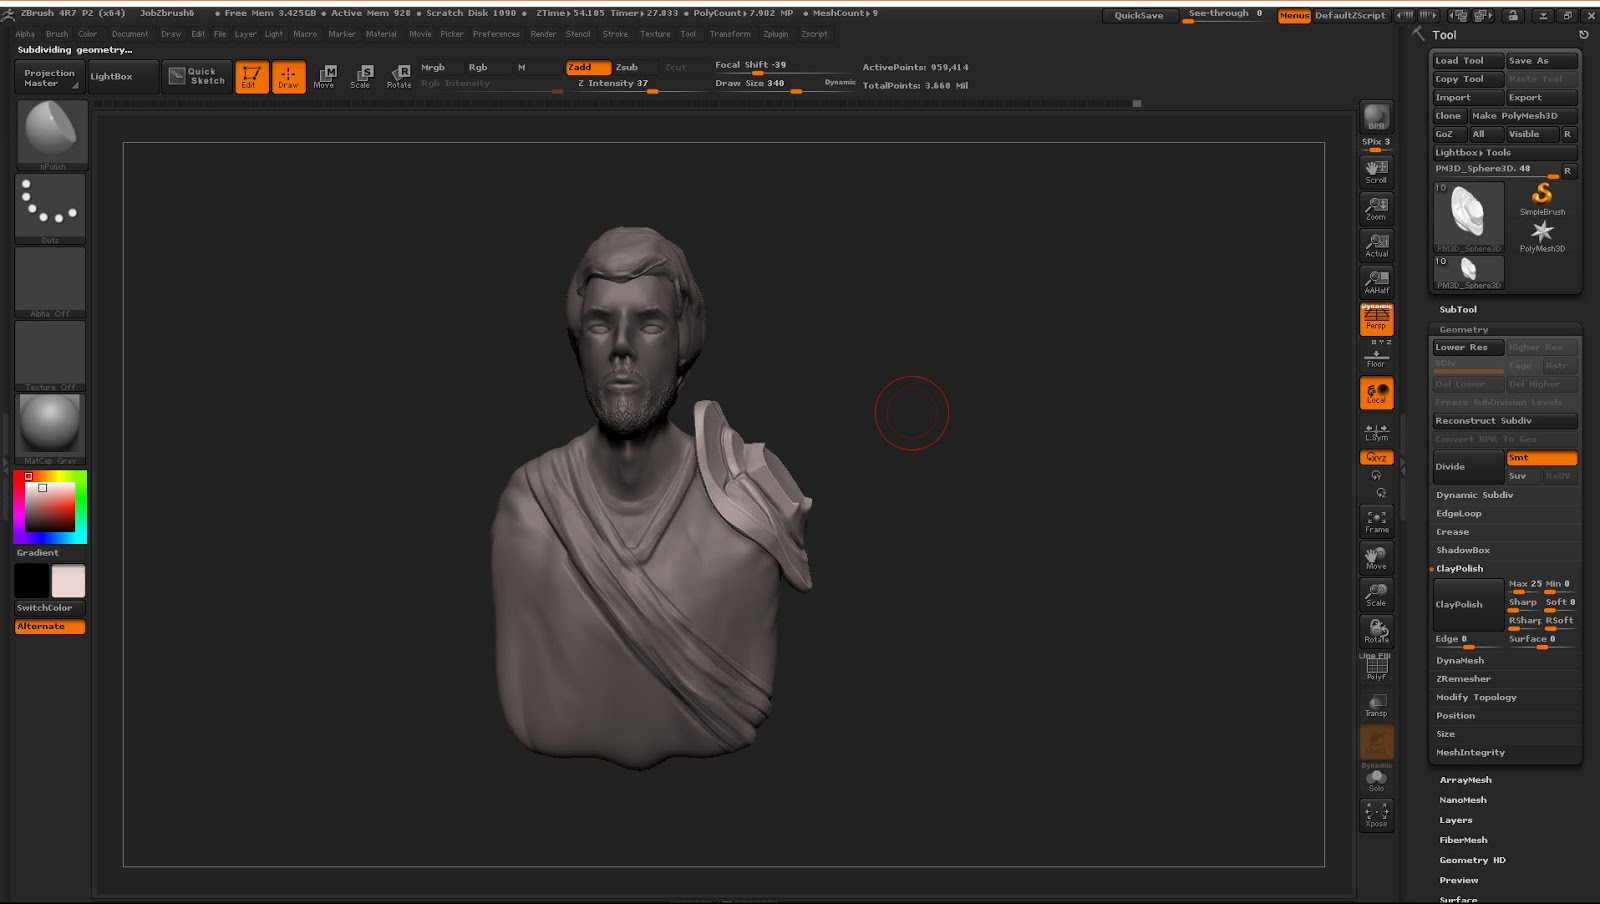Click the QuickSave button

pyautogui.click(x=1140, y=15)
